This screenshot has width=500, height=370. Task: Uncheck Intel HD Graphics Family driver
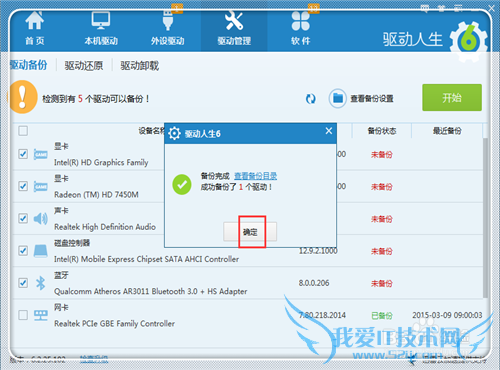[x=23, y=154]
